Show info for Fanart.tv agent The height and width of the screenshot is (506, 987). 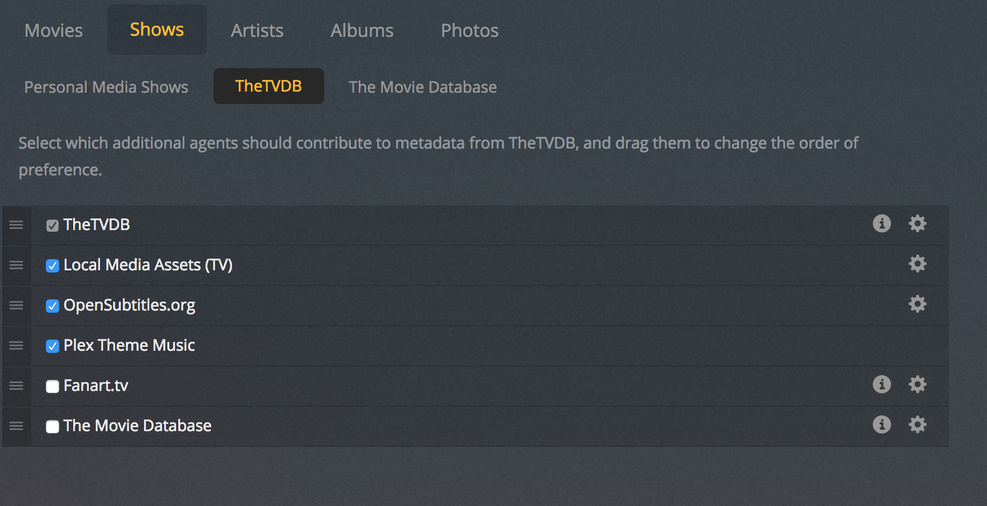pyautogui.click(x=881, y=384)
